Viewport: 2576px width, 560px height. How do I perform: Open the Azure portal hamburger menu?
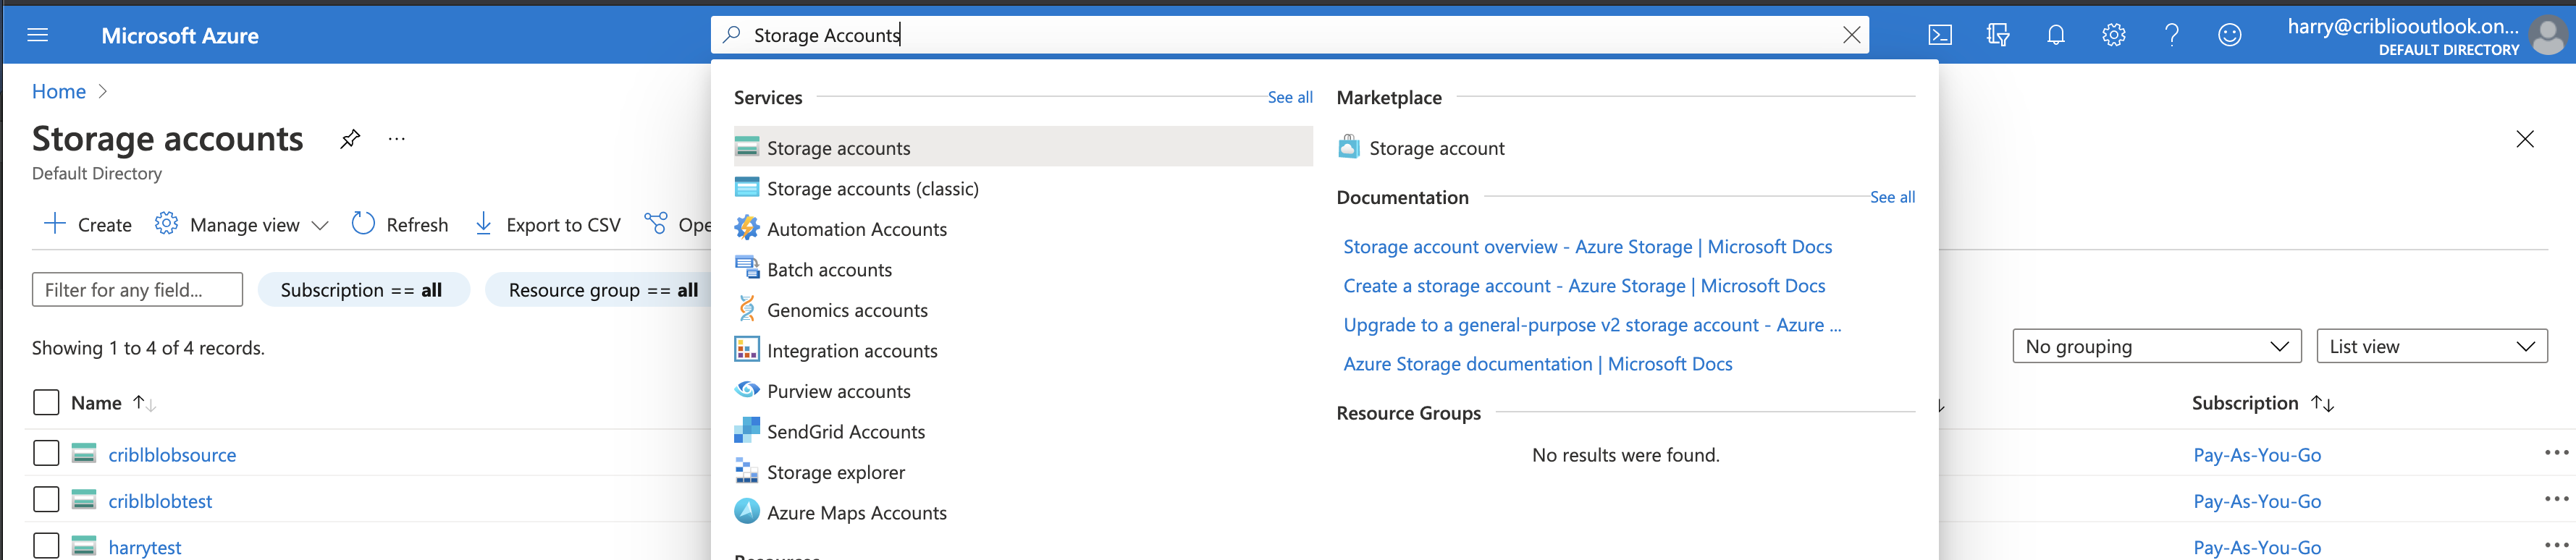(x=38, y=35)
